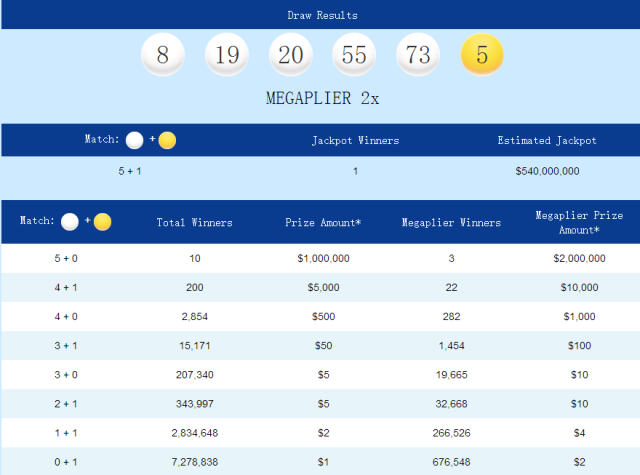This screenshot has height=475, width=640.
Task: Click total winners value 200
Action: pyautogui.click(x=195, y=288)
